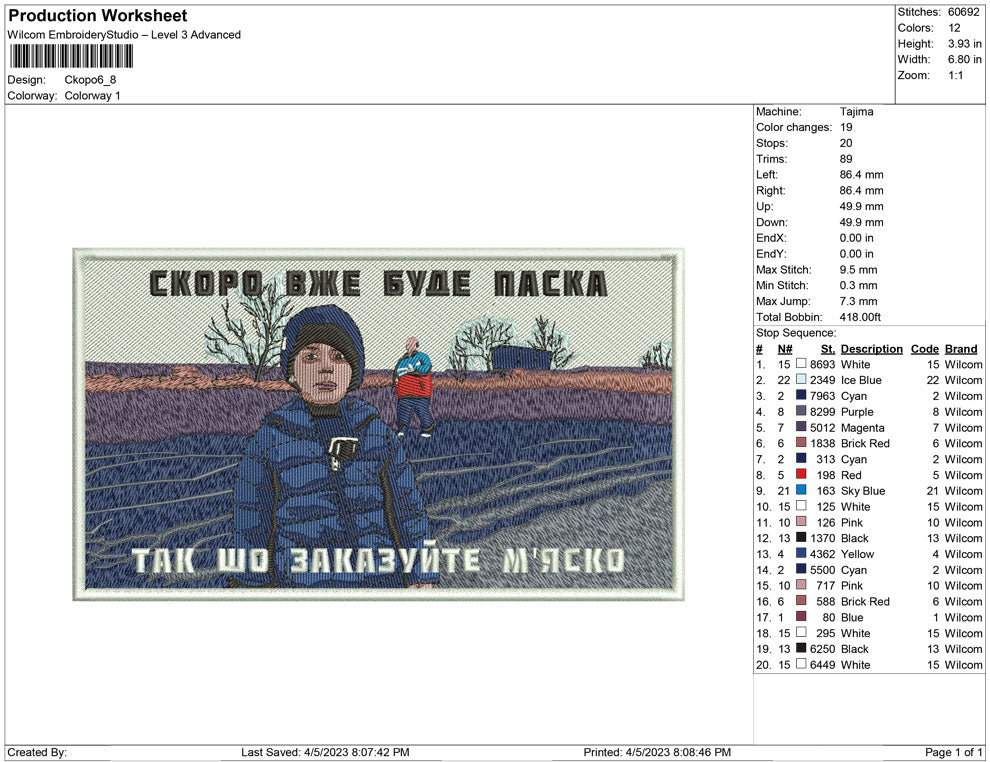Click the Colors value '12'
990x762 pixels.
(x=954, y=28)
